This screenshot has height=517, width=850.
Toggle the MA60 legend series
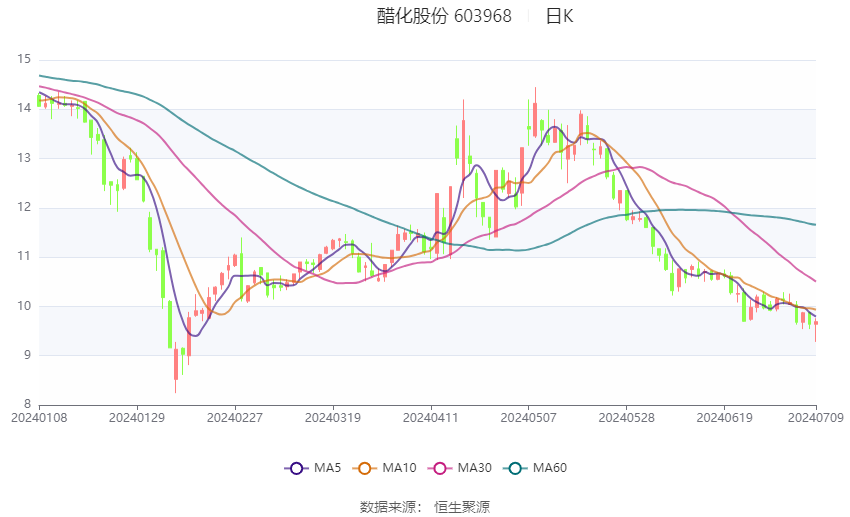535,468
